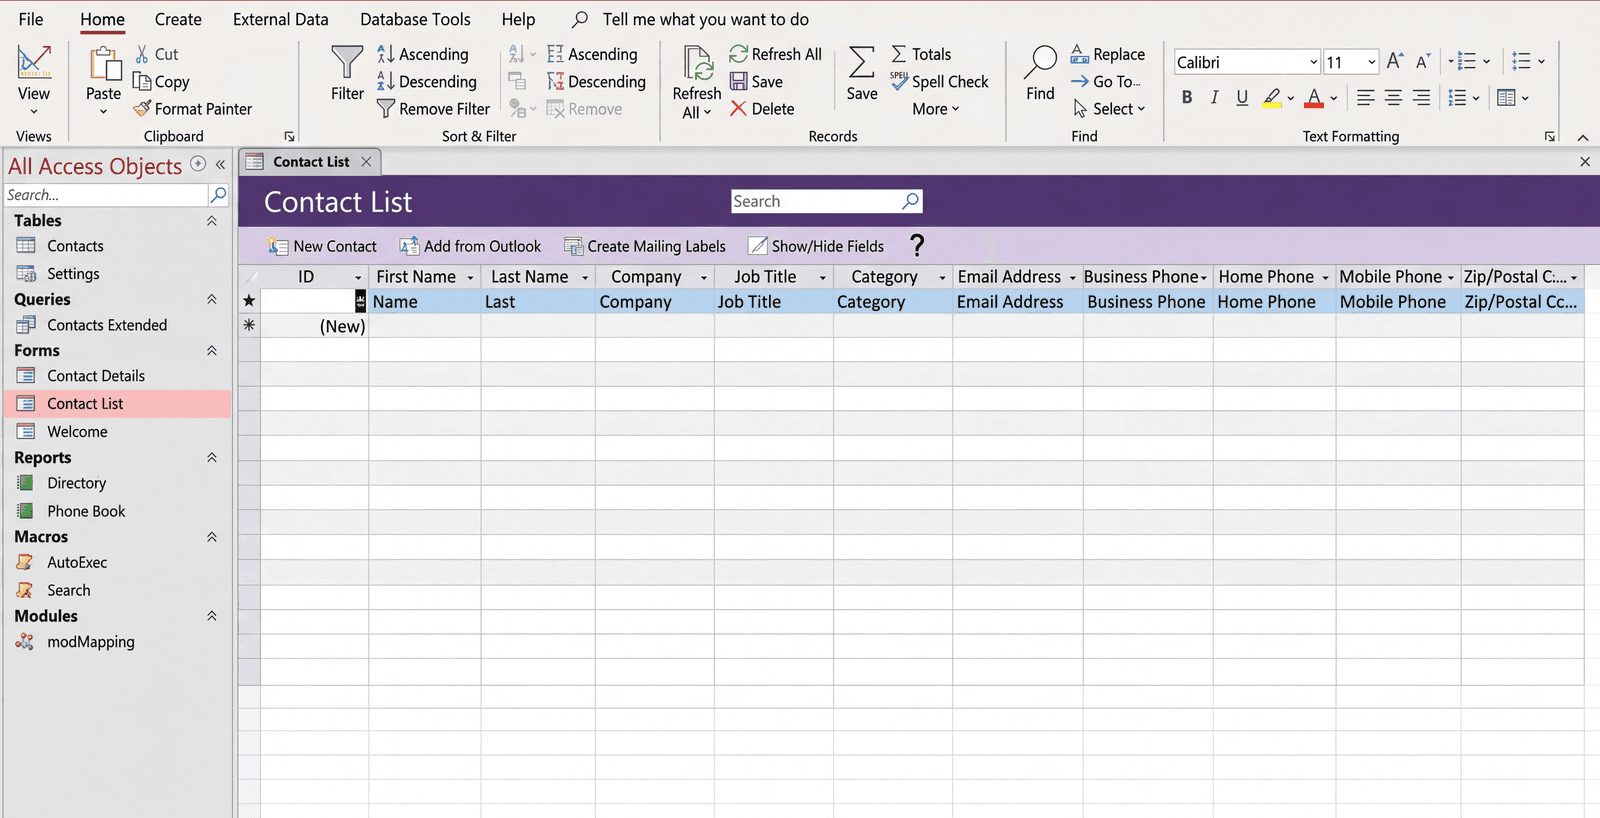Select the Contact List document tab
The height and width of the screenshot is (818, 1600).
tap(311, 161)
